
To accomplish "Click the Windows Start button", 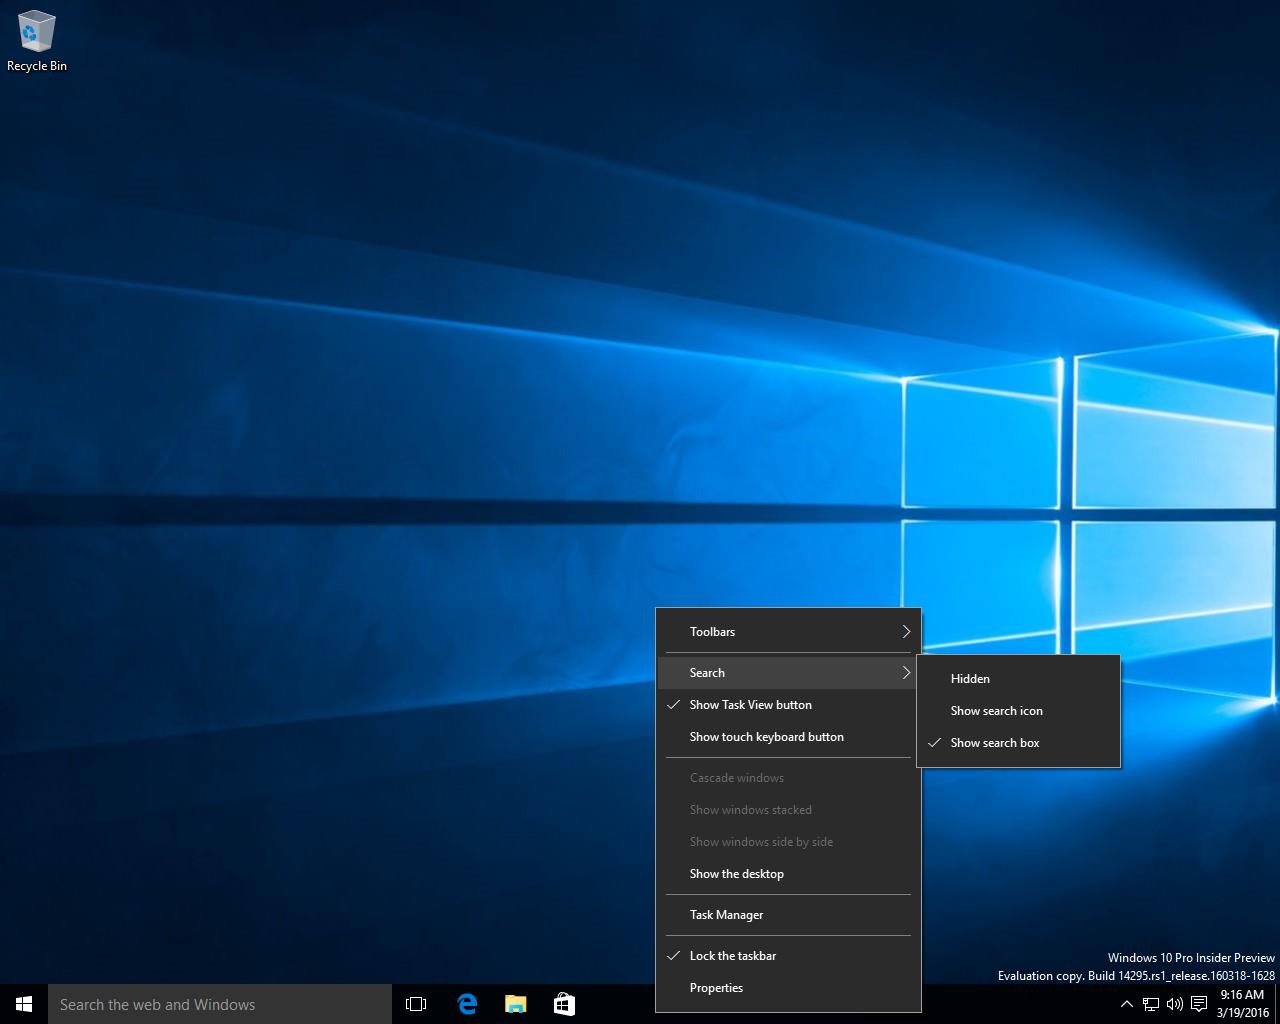I will 24,1004.
